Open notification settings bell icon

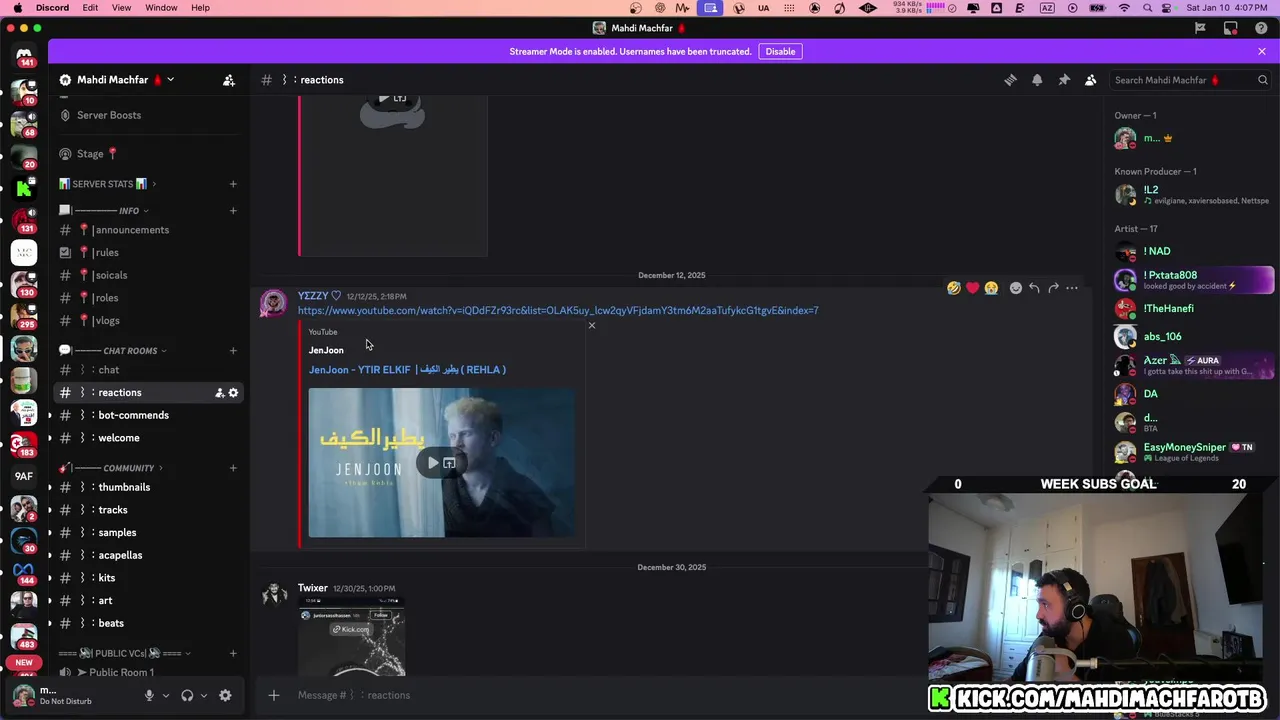tap(1037, 80)
